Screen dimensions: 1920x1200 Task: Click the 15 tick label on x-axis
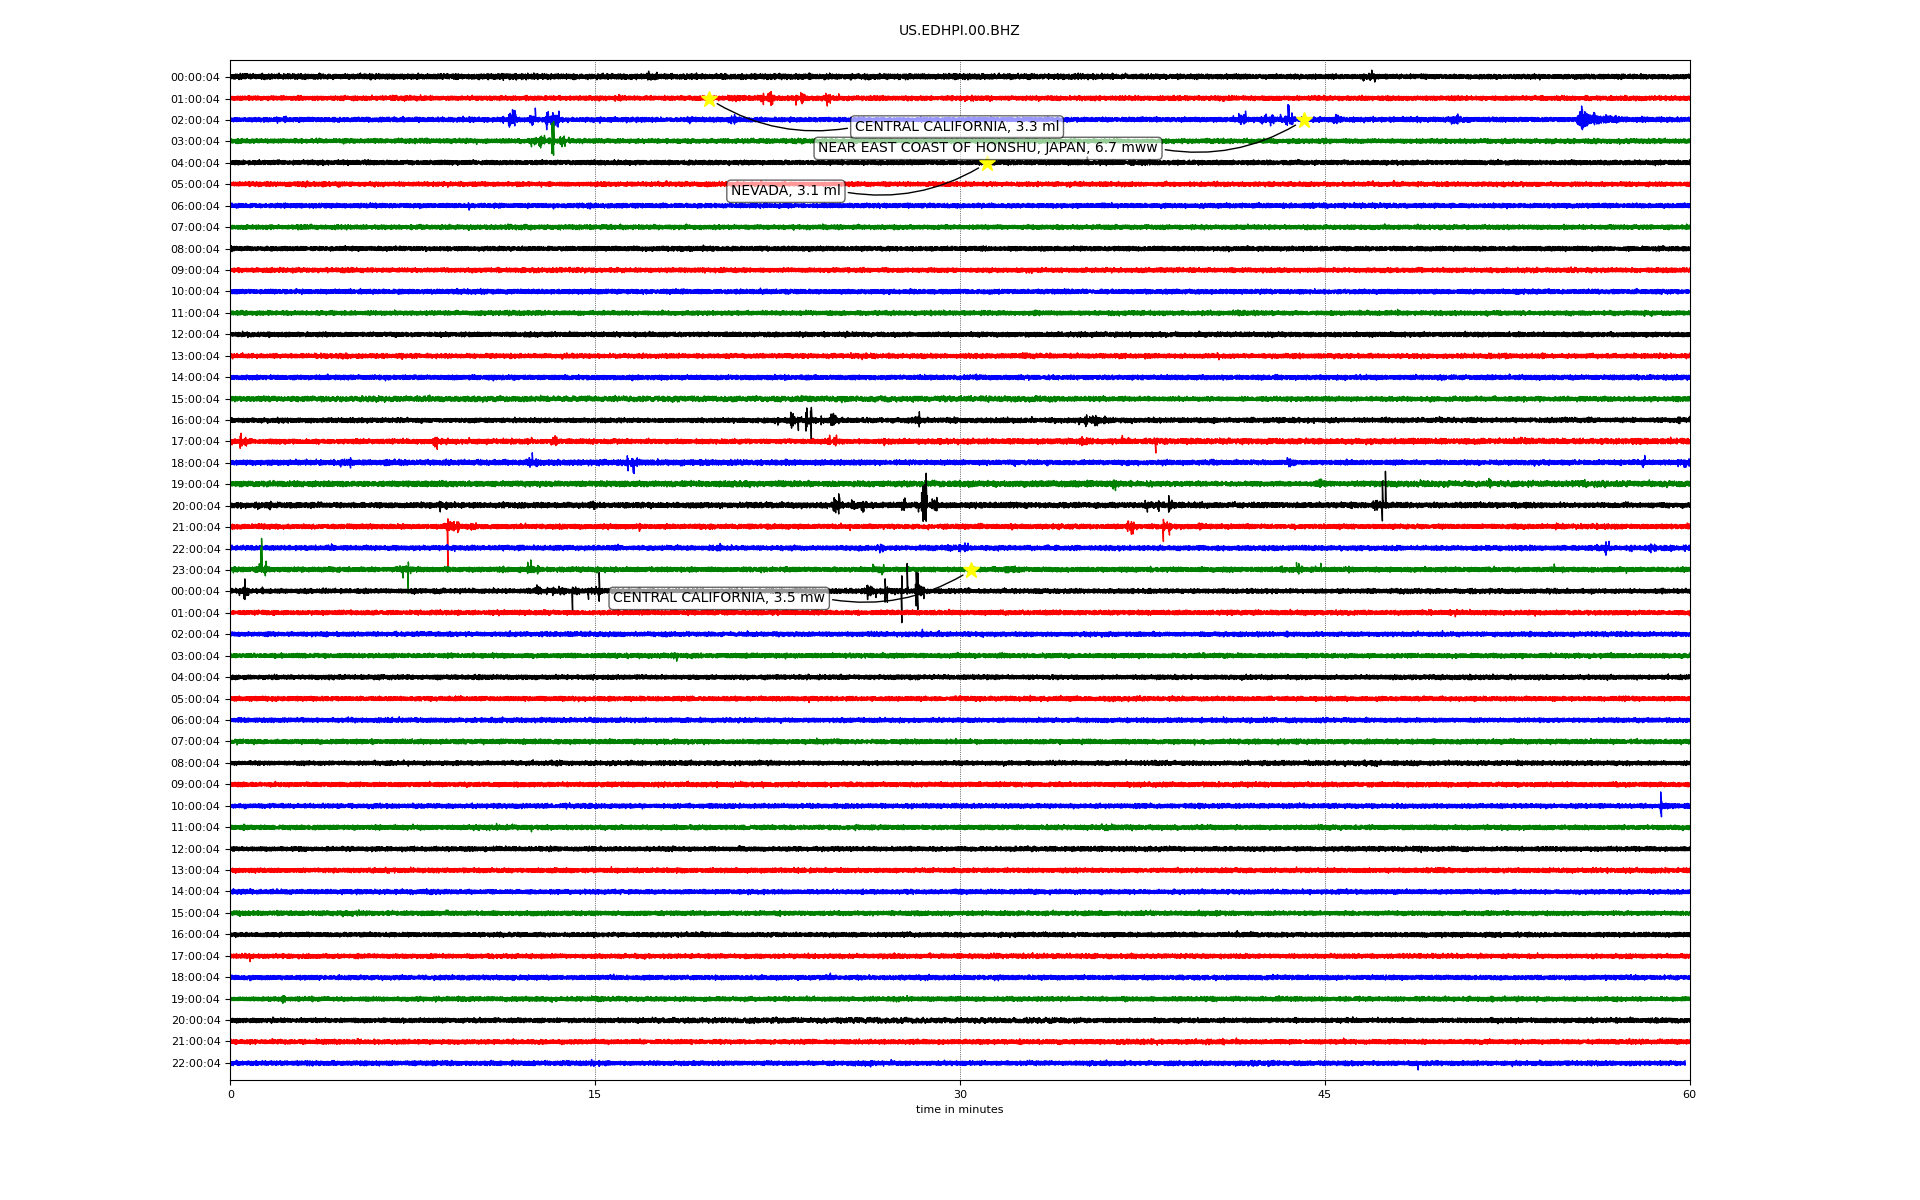pyautogui.click(x=595, y=1094)
